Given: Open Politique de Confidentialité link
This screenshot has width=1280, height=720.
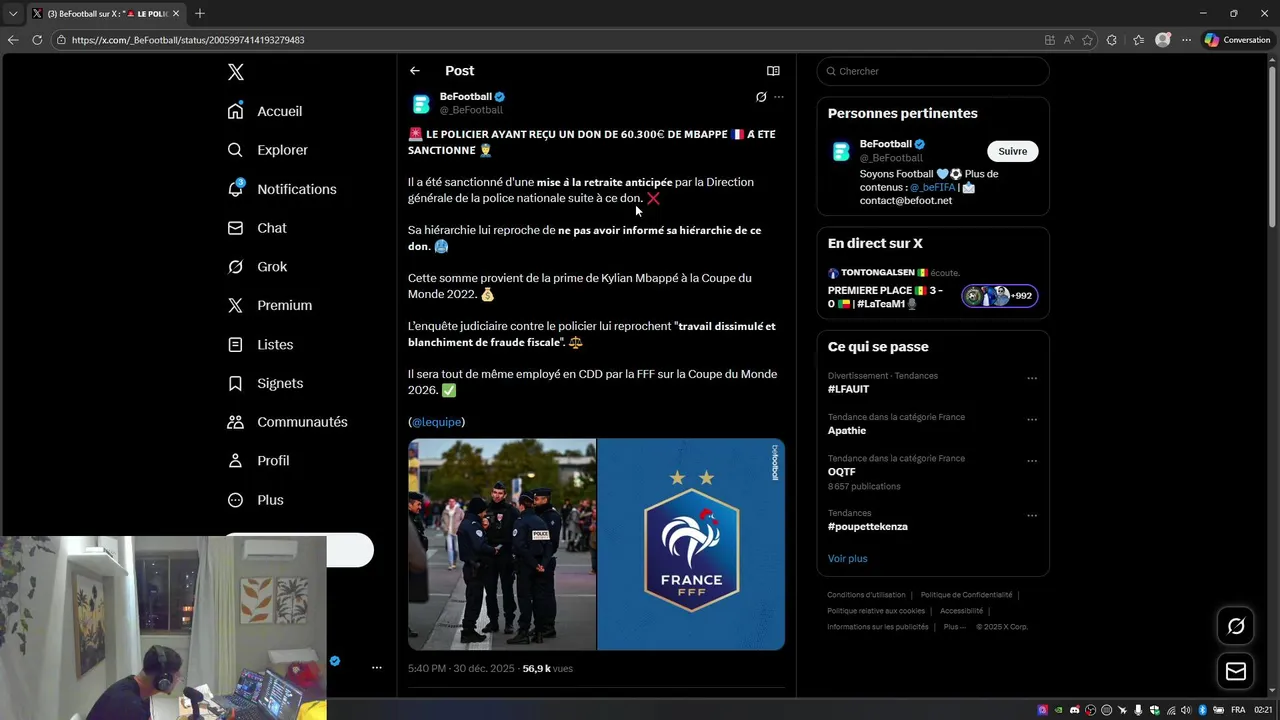Looking at the screenshot, I should [x=966, y=595].
